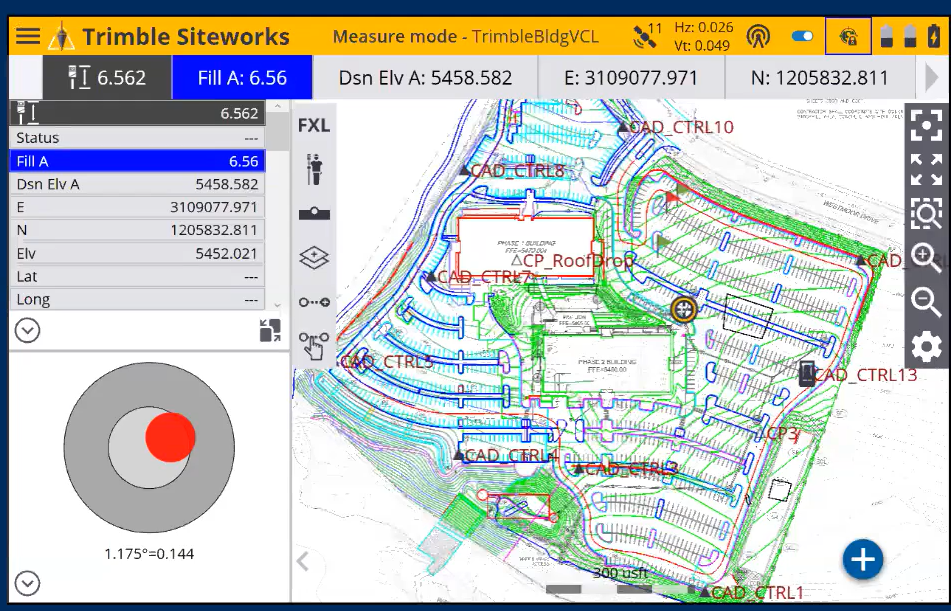
Task: Select the CAD_CTRL10 control point
Action: pos(676,127)
